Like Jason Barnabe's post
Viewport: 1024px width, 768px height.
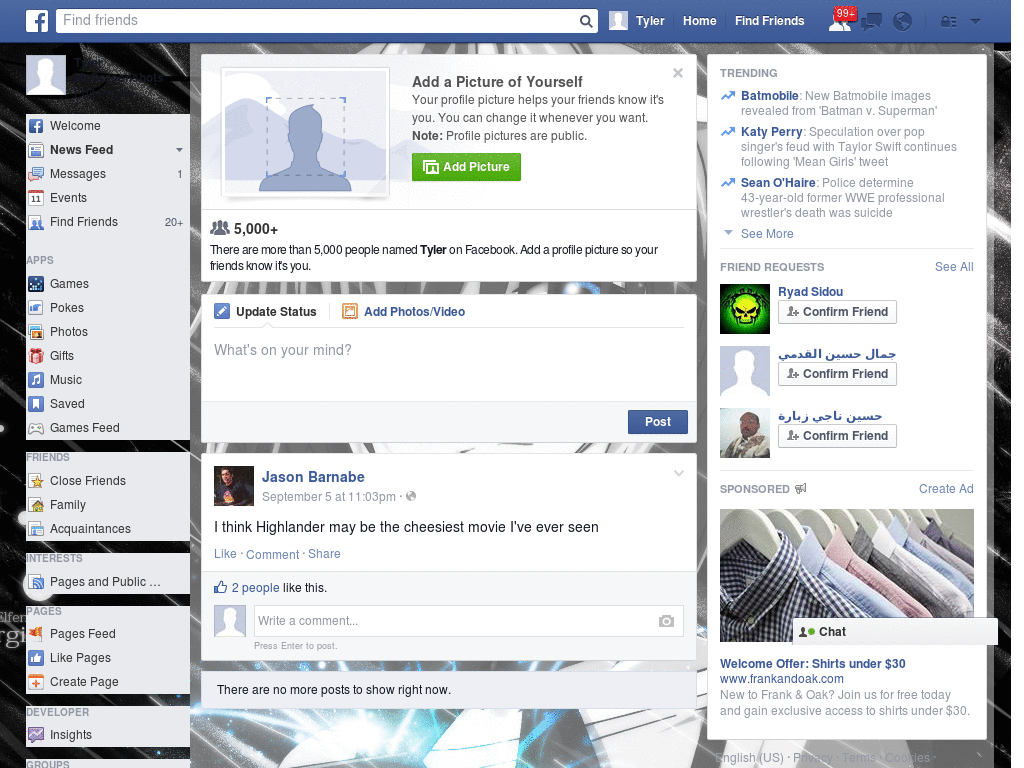pyautogui.click(x=225, y=554)
